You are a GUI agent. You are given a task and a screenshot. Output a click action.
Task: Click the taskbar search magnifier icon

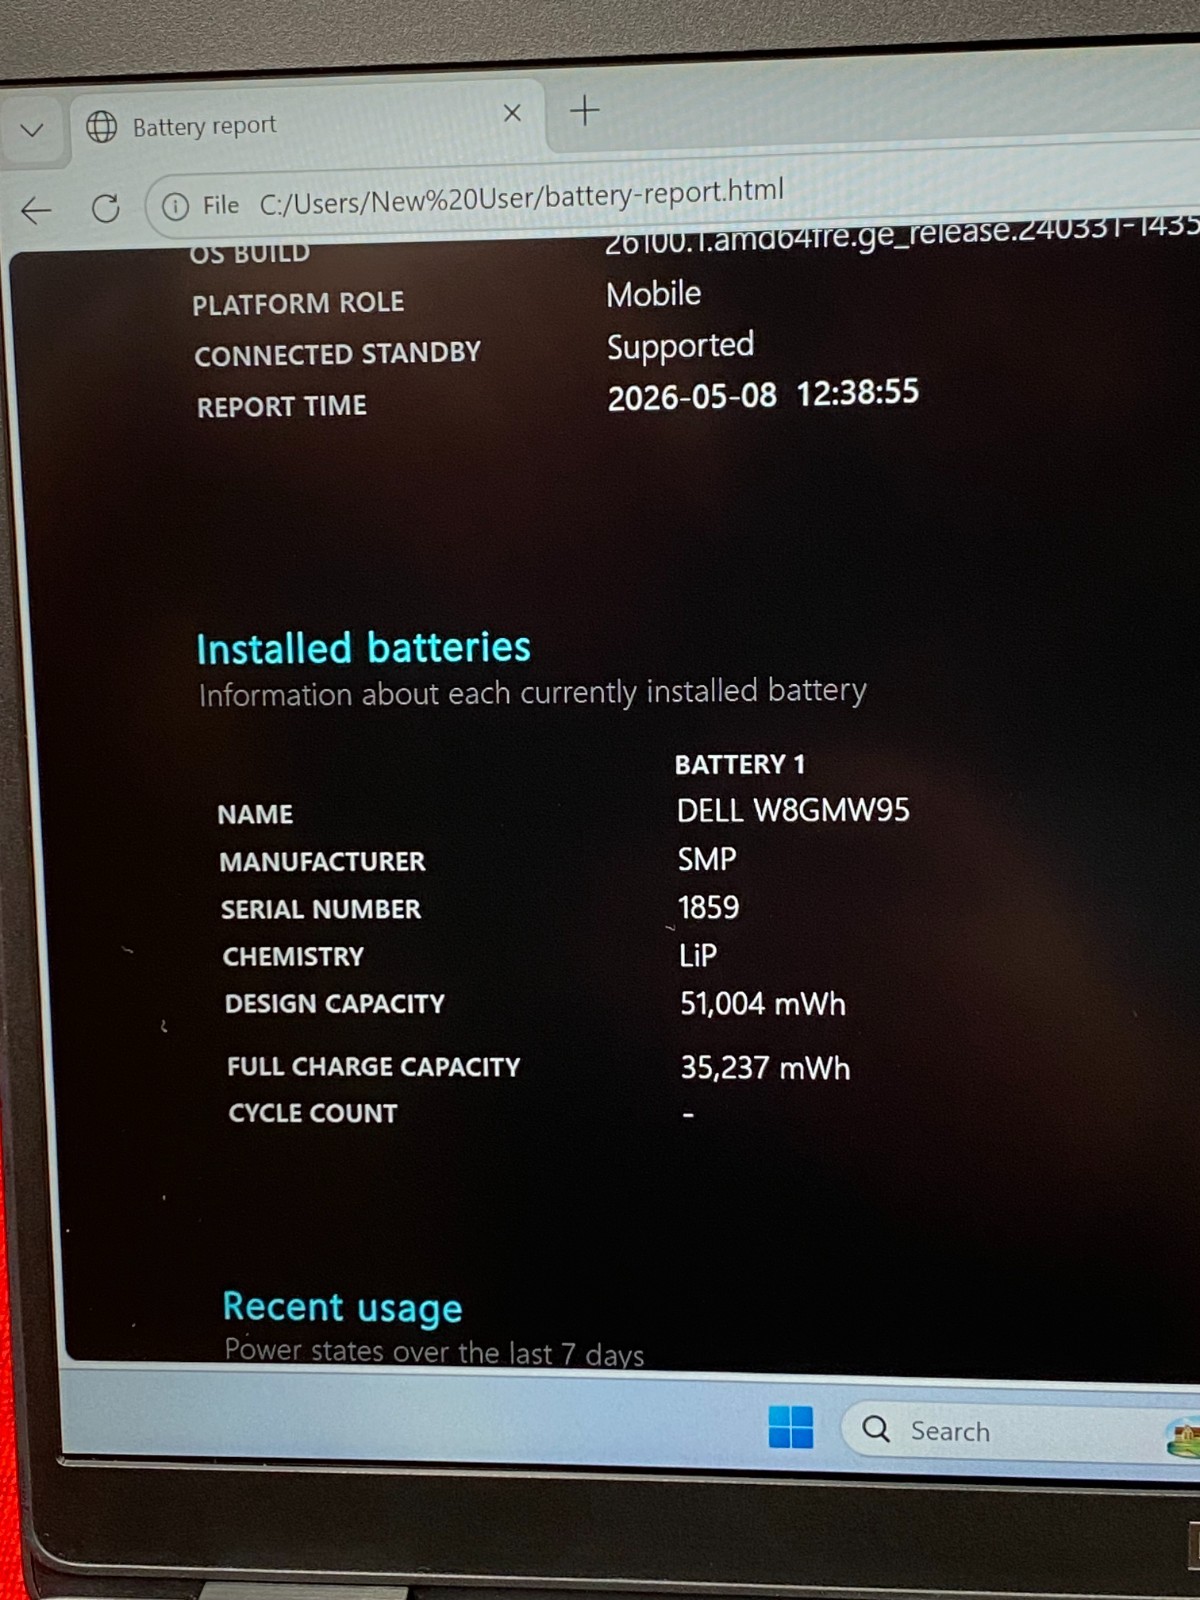coord(876,1429)
